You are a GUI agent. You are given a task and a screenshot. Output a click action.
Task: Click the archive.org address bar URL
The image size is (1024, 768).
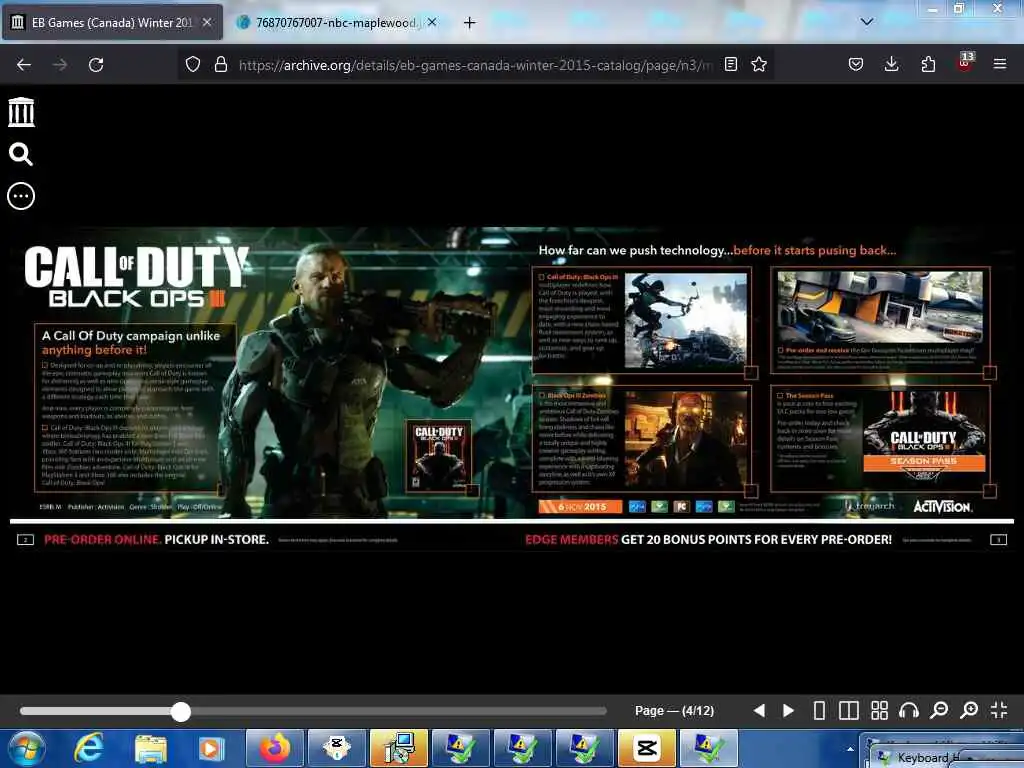click(x=475, y=65)
